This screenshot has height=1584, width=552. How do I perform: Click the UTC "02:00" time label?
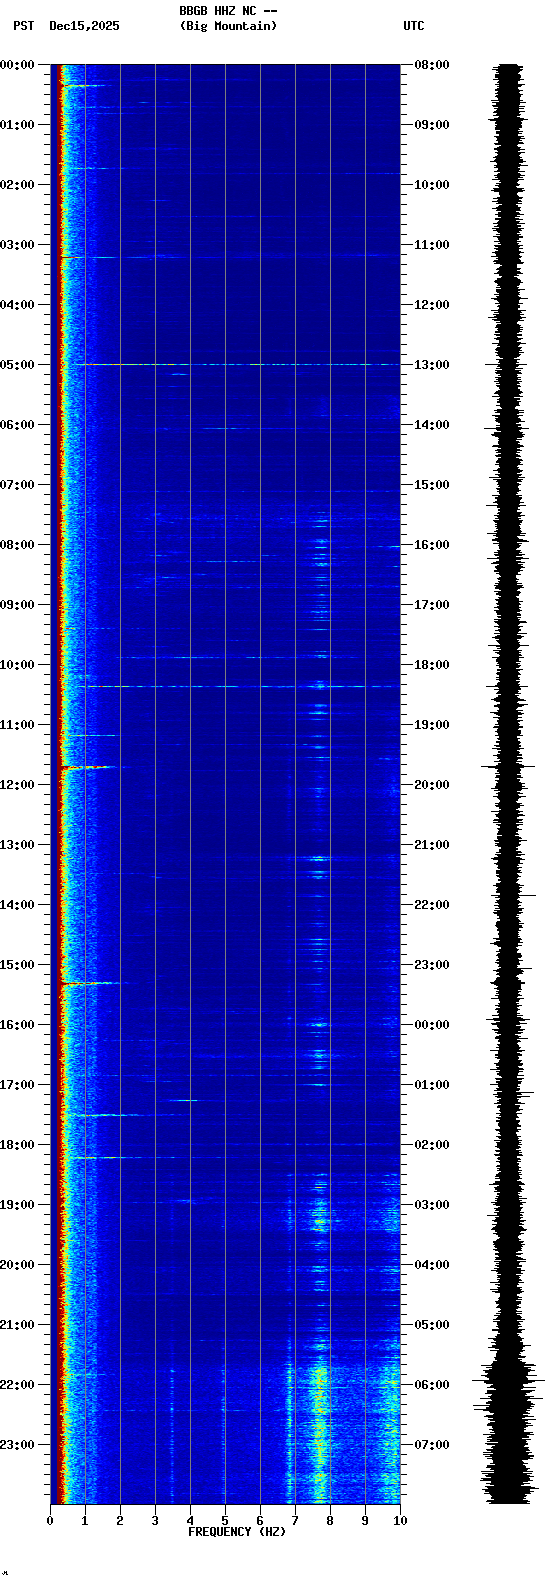[x=432, y=1145]
